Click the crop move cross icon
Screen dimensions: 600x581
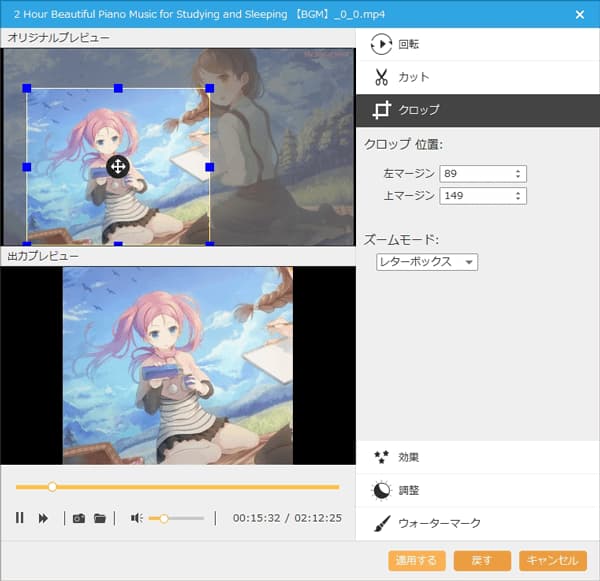pos(118,167)
